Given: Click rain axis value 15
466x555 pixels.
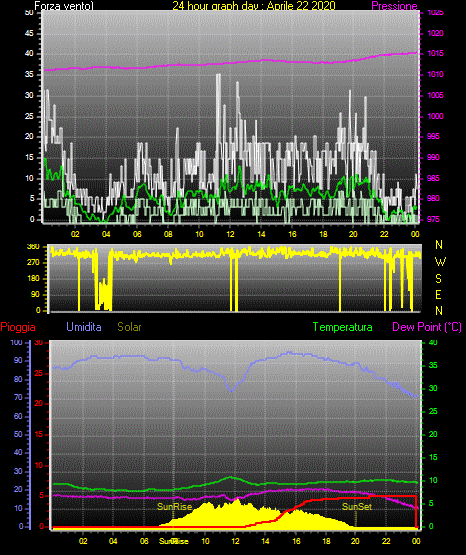Looking at the screenshot, I should [x=39, y=434].
